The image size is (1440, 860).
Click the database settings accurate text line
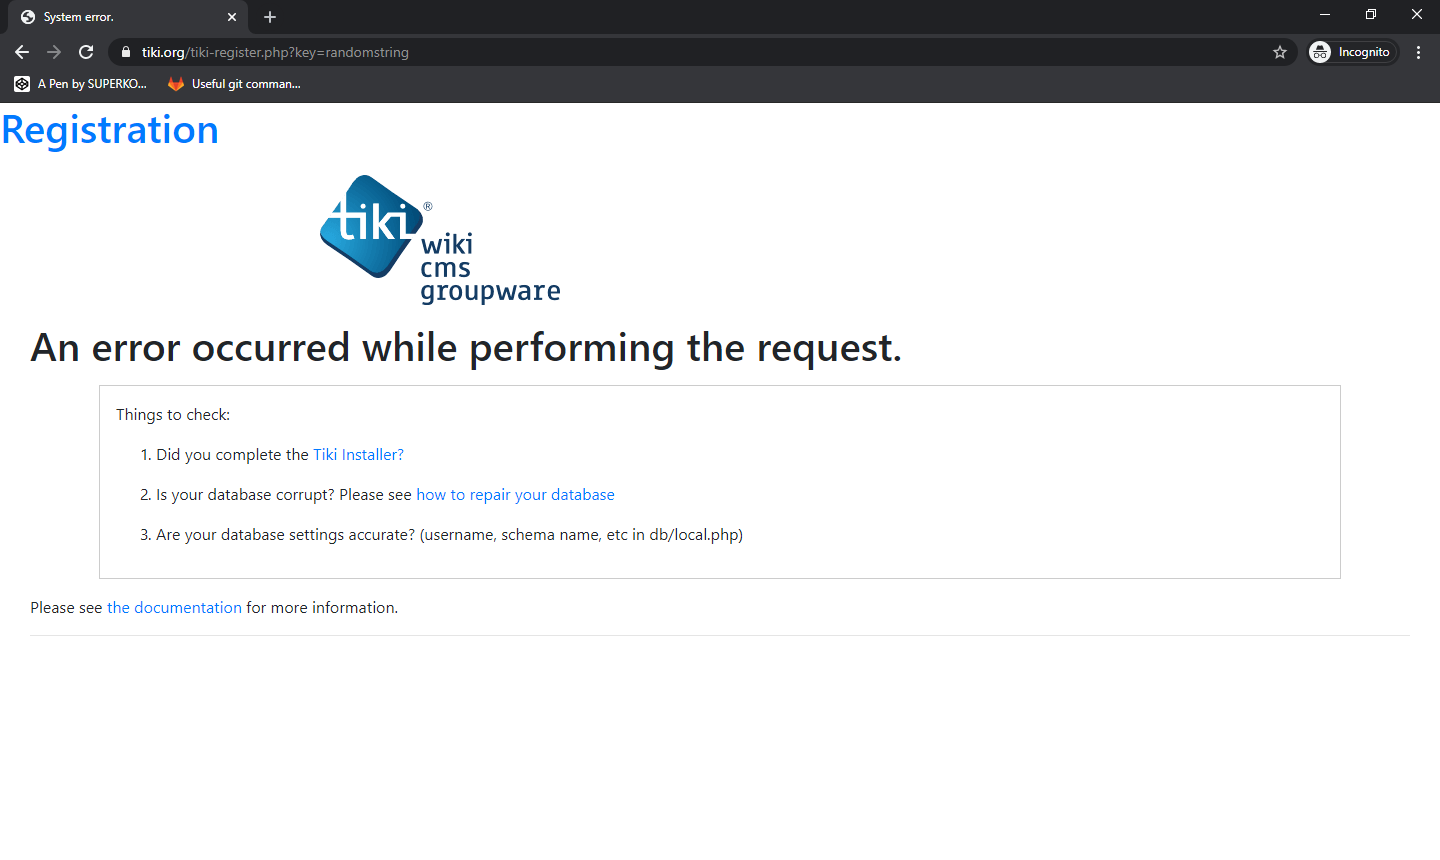pos(449,534)
